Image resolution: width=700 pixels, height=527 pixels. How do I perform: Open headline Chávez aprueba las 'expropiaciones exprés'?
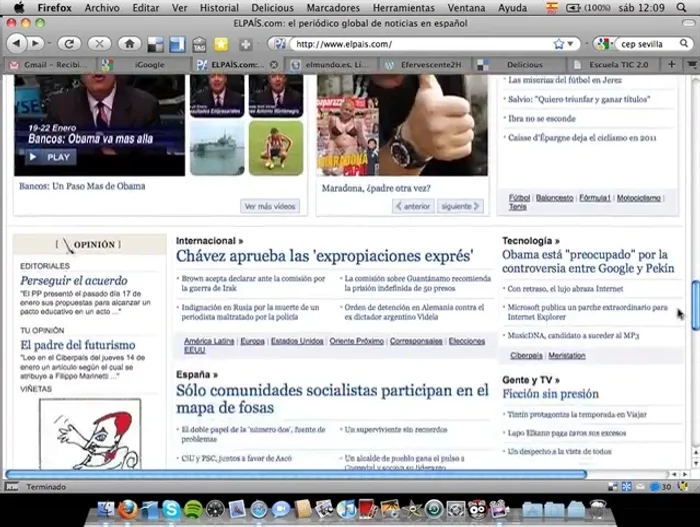point(325,256)
